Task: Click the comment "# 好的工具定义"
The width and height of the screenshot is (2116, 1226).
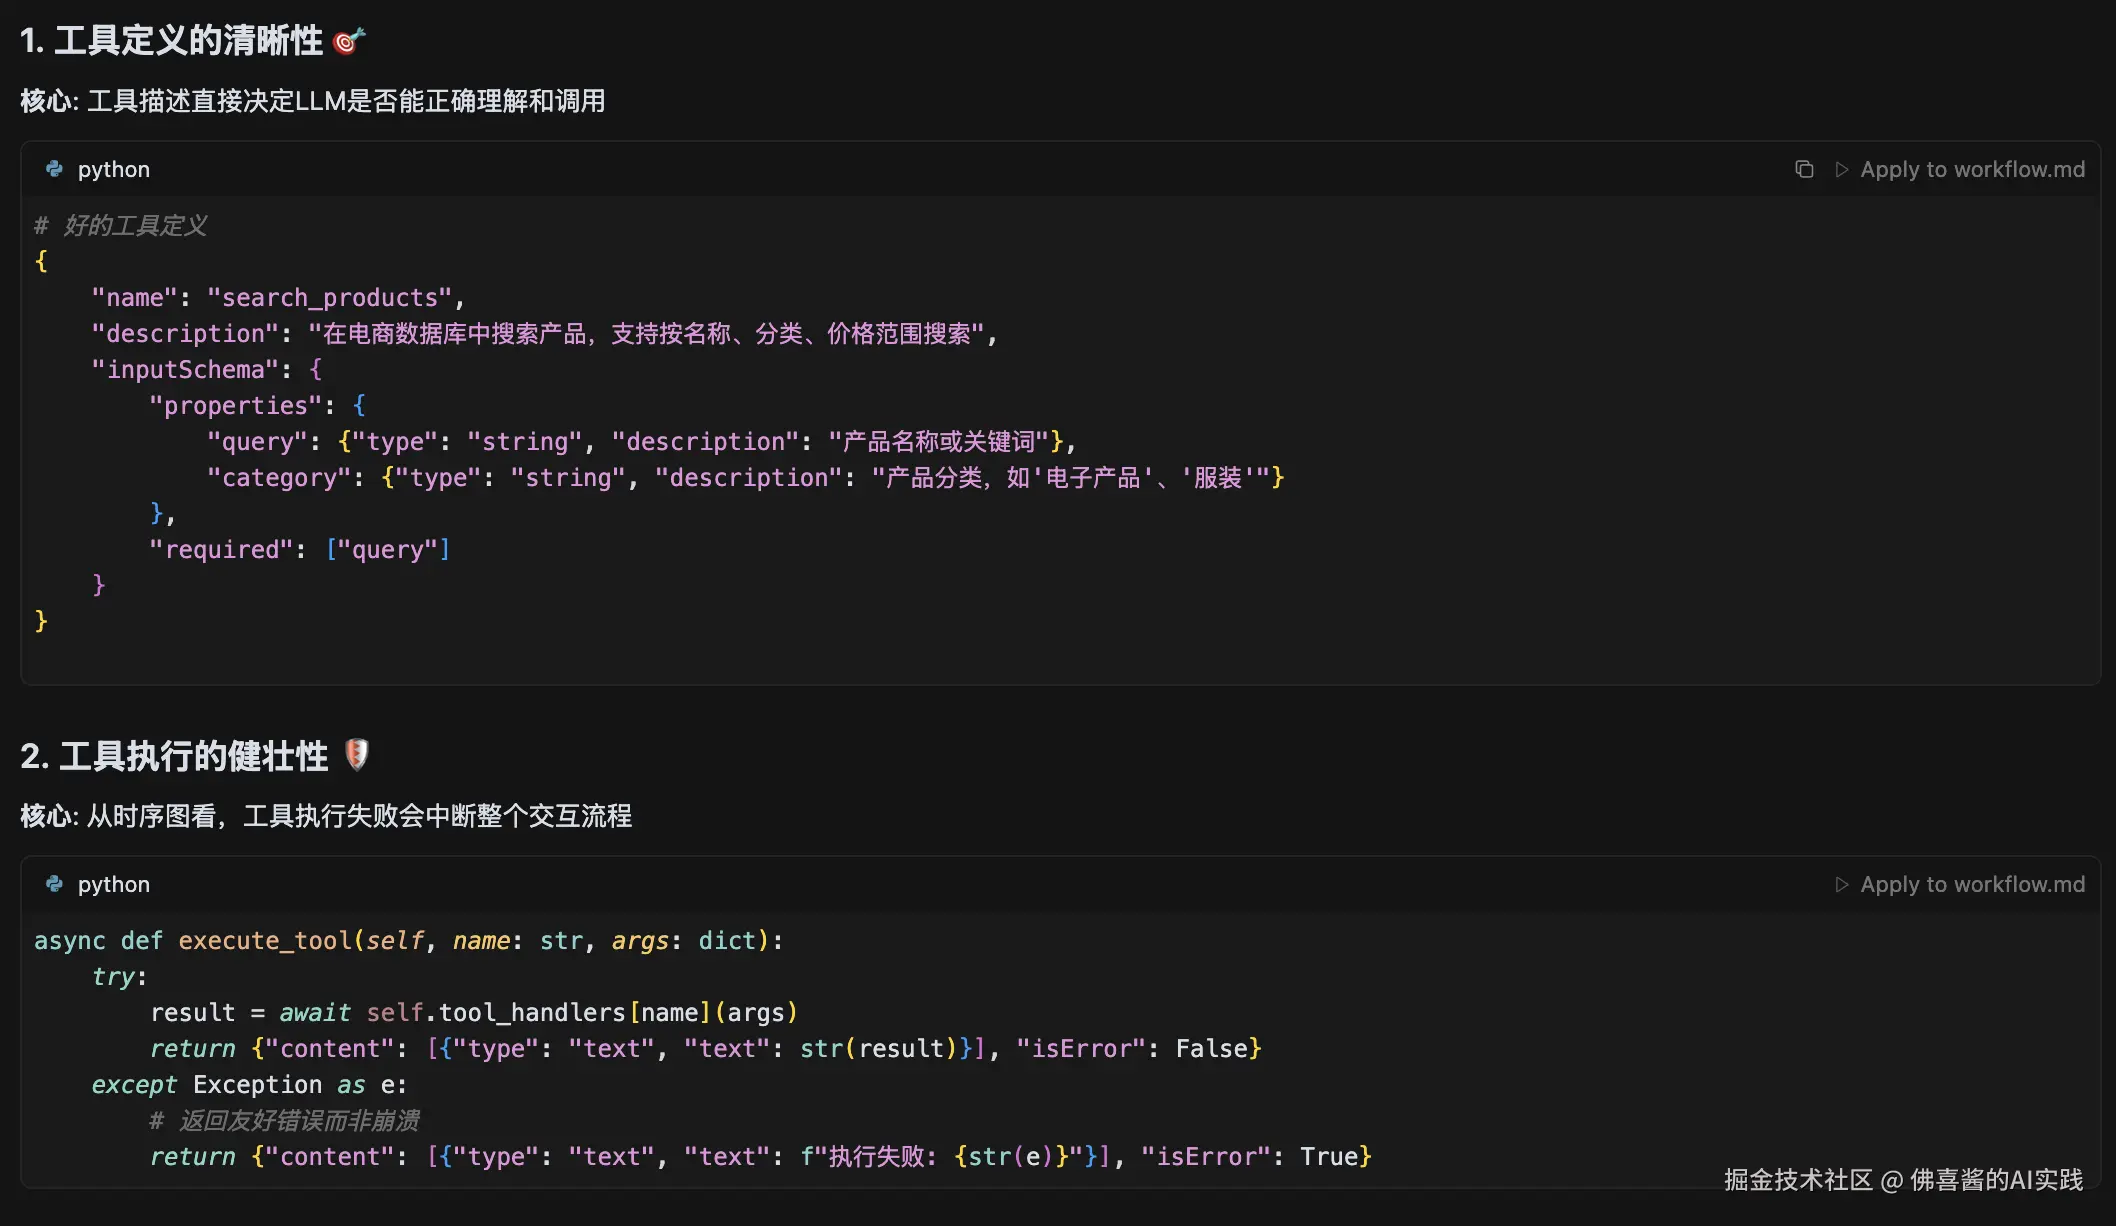Action: [x=121, y=225]
